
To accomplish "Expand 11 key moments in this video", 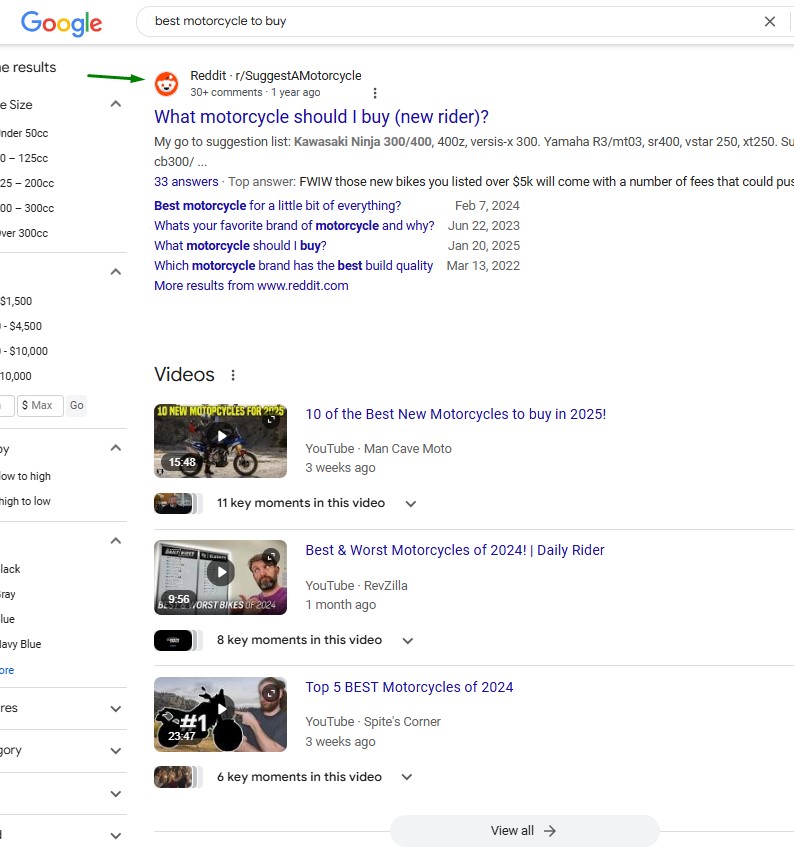I will point(411,504).
